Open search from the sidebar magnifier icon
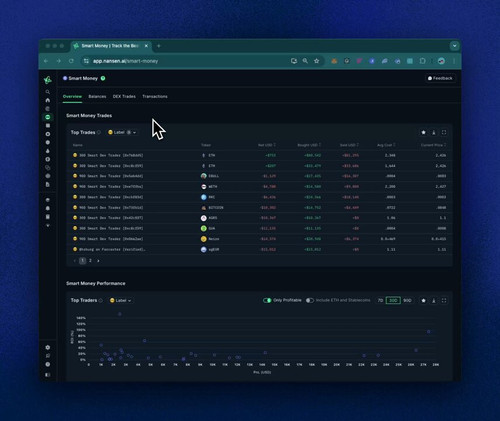The width and height of the screenshot is (500, 421). [x=48, y=92]
